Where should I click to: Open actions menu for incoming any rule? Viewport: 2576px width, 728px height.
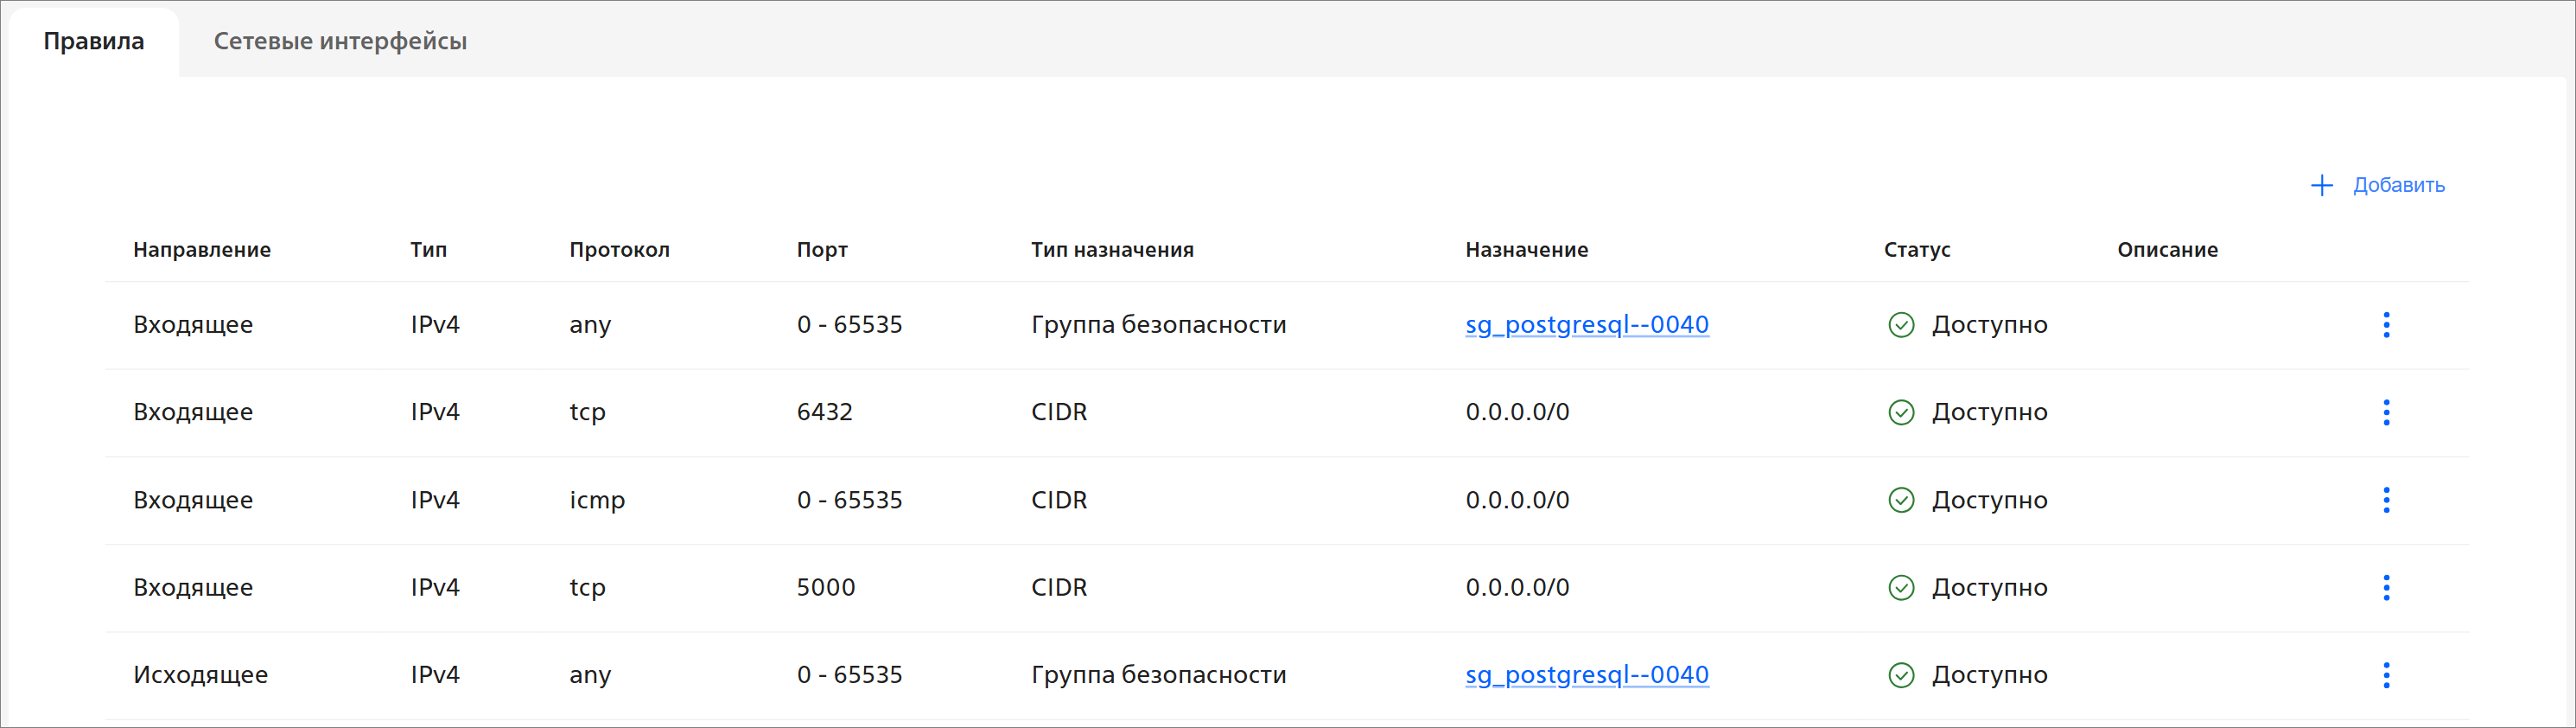(2386, 325)
